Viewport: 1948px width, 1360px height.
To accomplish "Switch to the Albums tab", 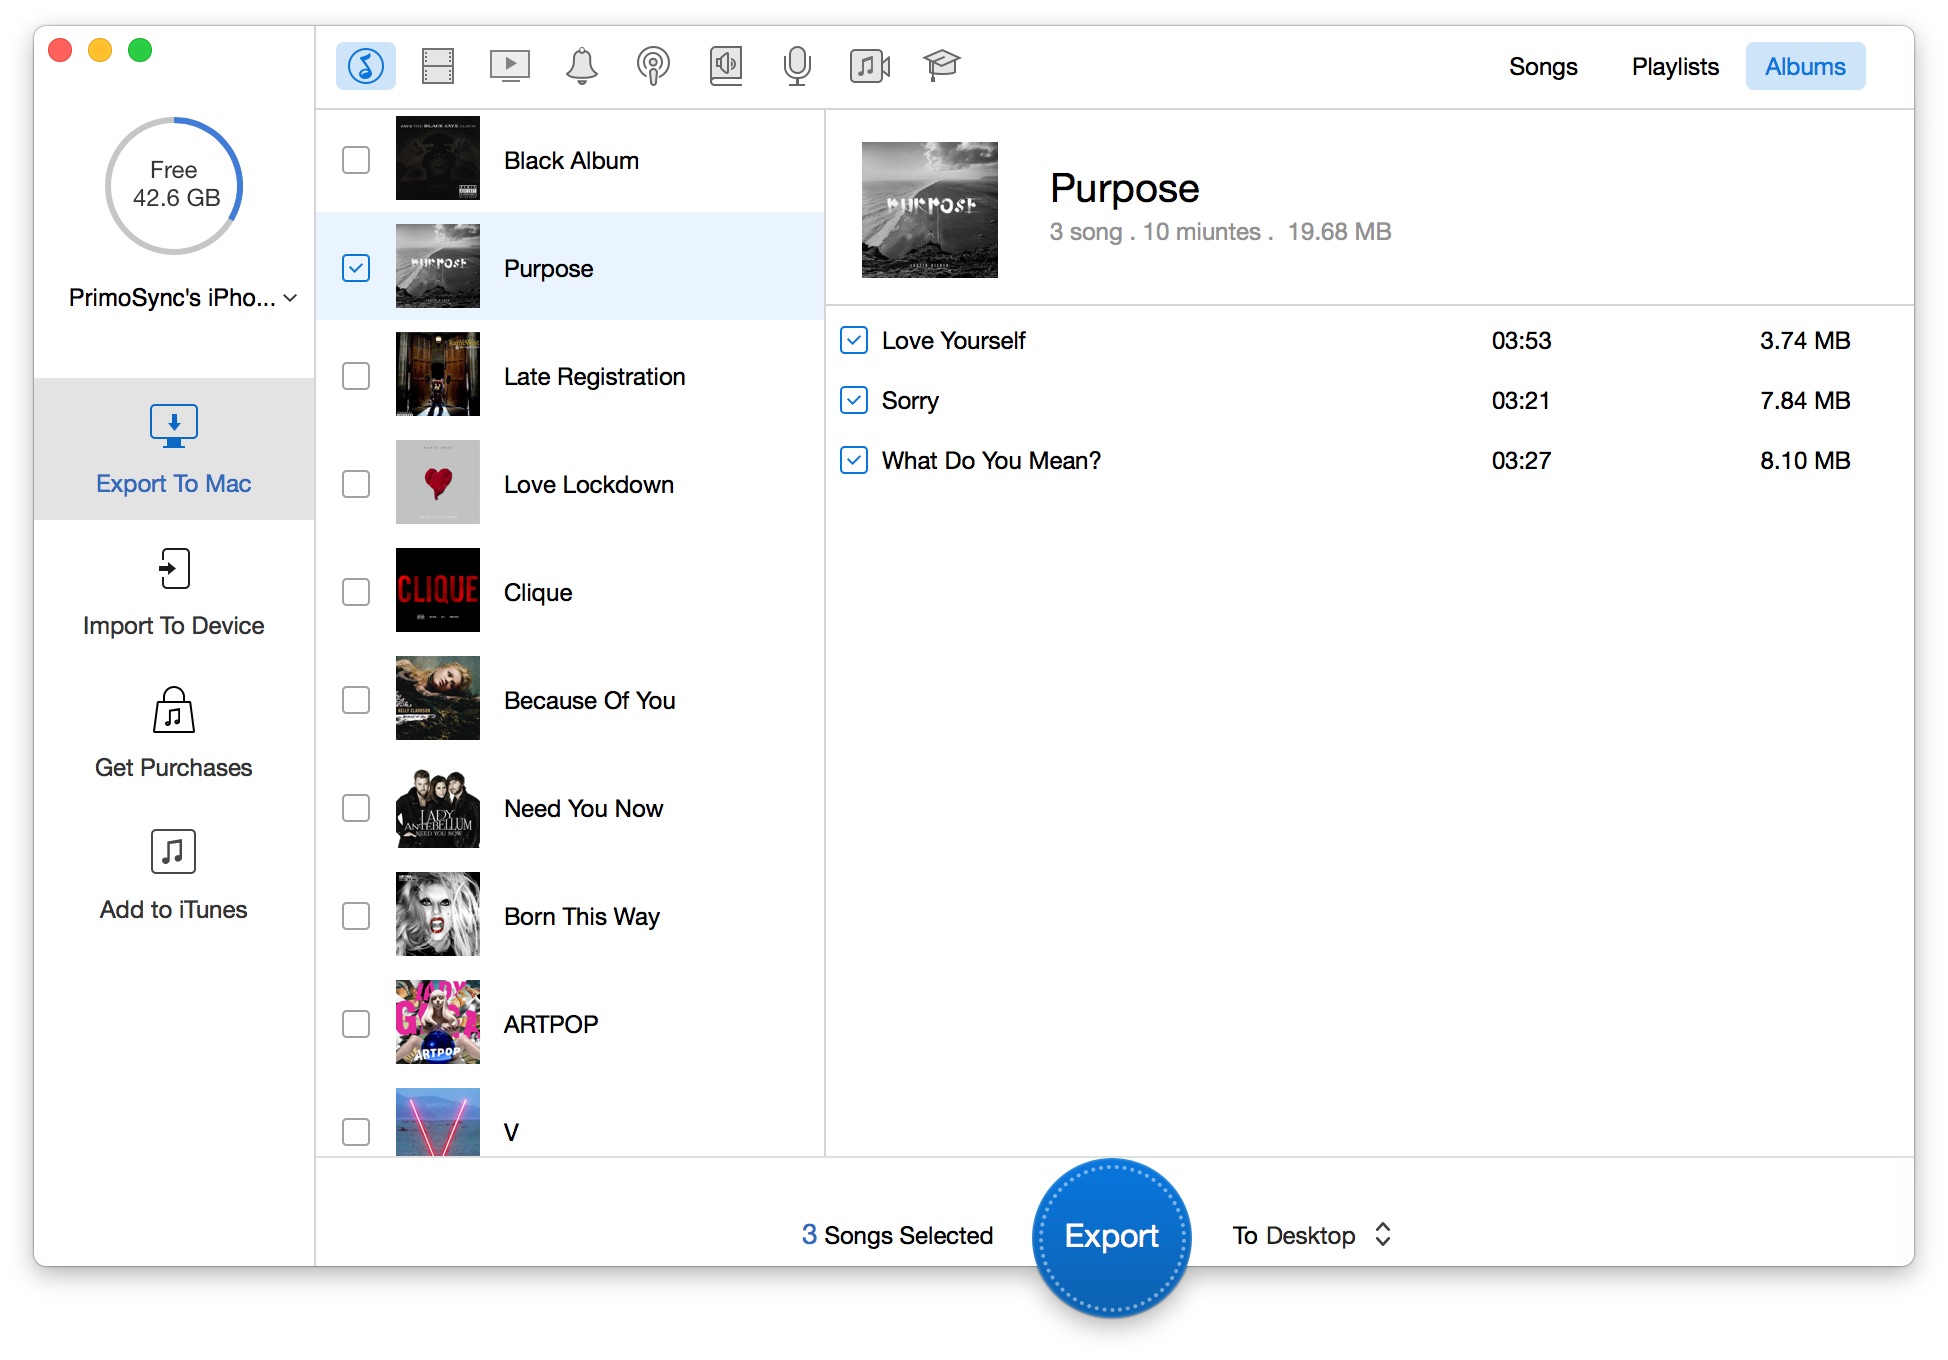I will click(x=1805, y=66).
